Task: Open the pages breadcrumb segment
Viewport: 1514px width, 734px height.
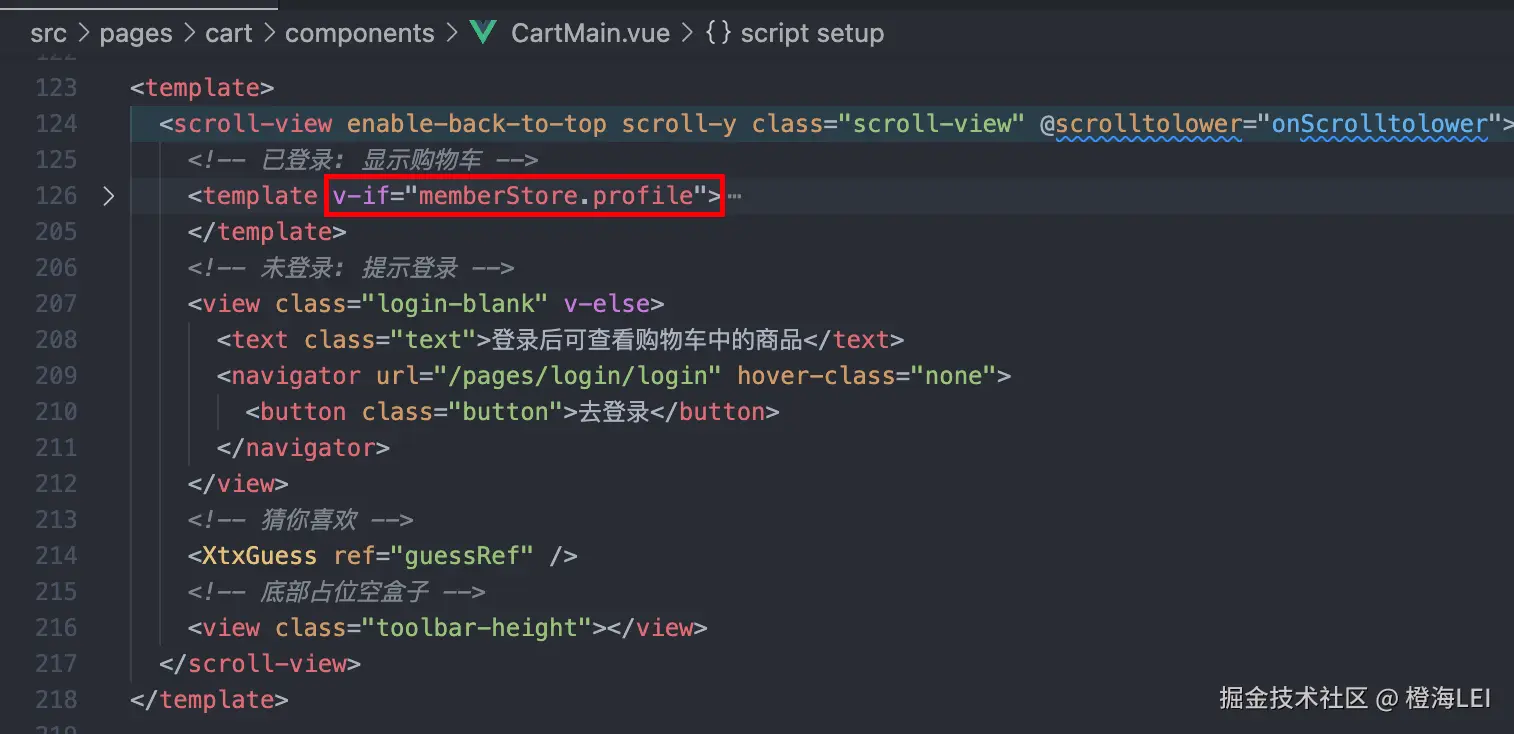Action: 136,33
